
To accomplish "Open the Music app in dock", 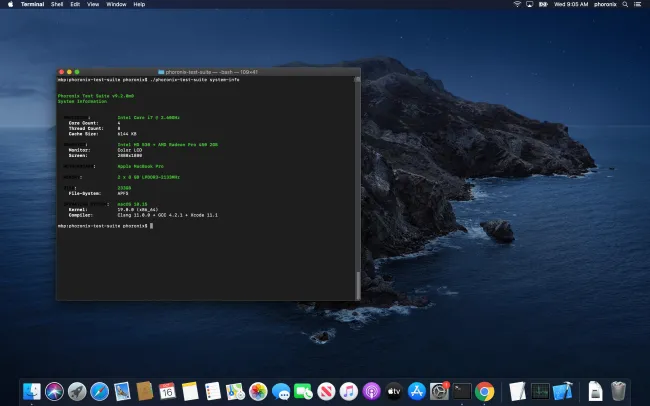I will (349, 391).
